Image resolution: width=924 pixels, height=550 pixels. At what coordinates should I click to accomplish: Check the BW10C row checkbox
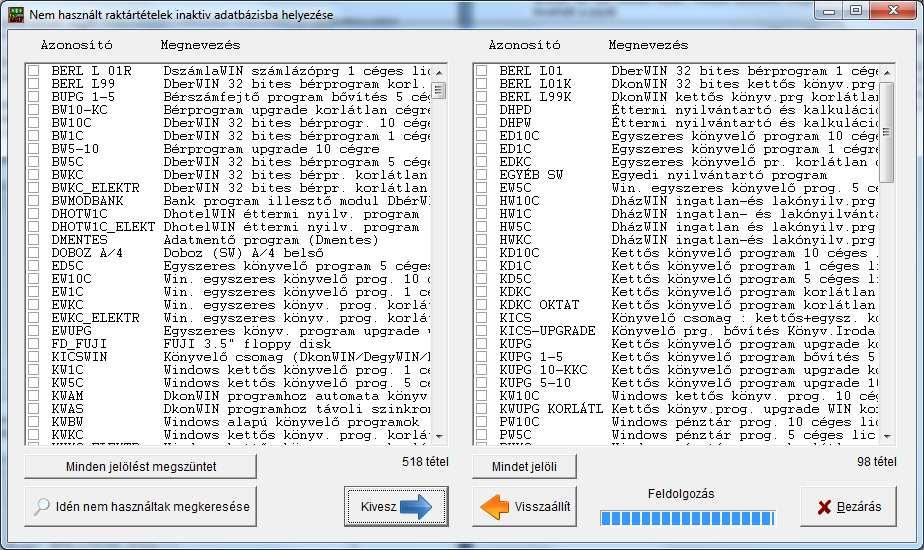click(x=34, y=123)
